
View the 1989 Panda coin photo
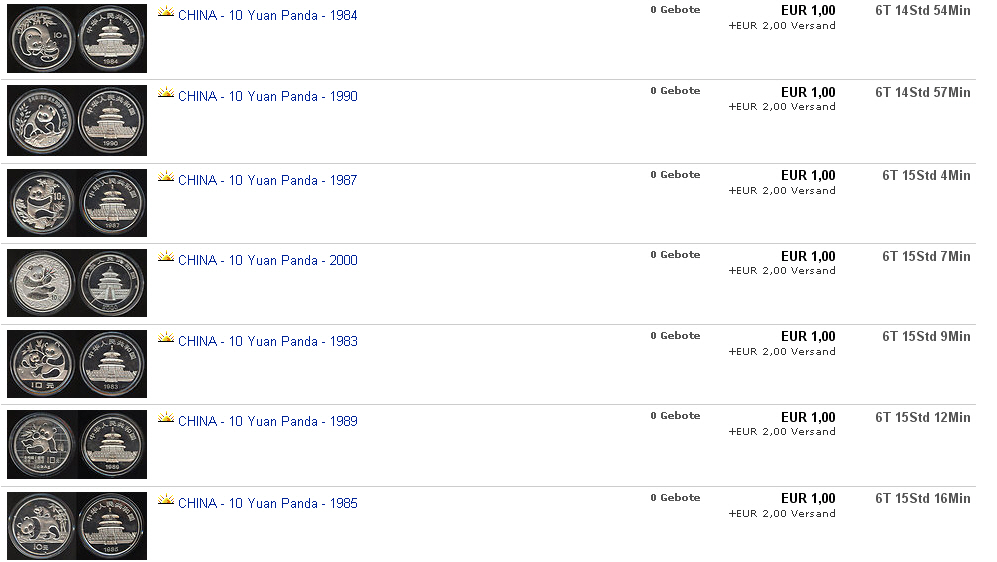pos(77,444)
